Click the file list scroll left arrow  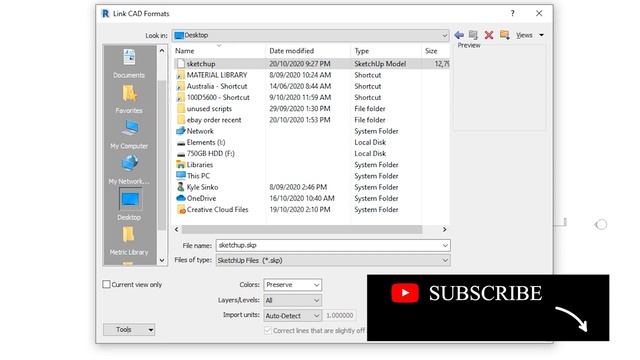pos(177,229)
